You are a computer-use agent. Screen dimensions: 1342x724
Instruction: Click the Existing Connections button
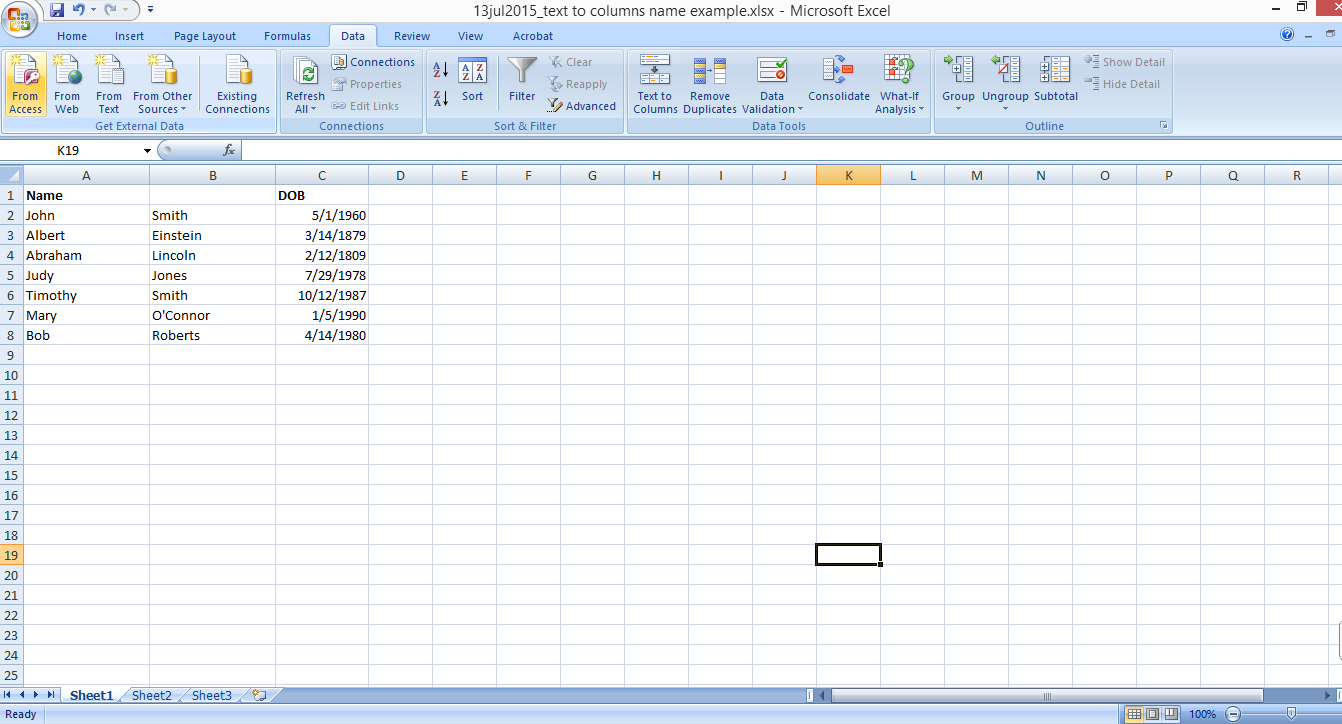pos(237,84)
